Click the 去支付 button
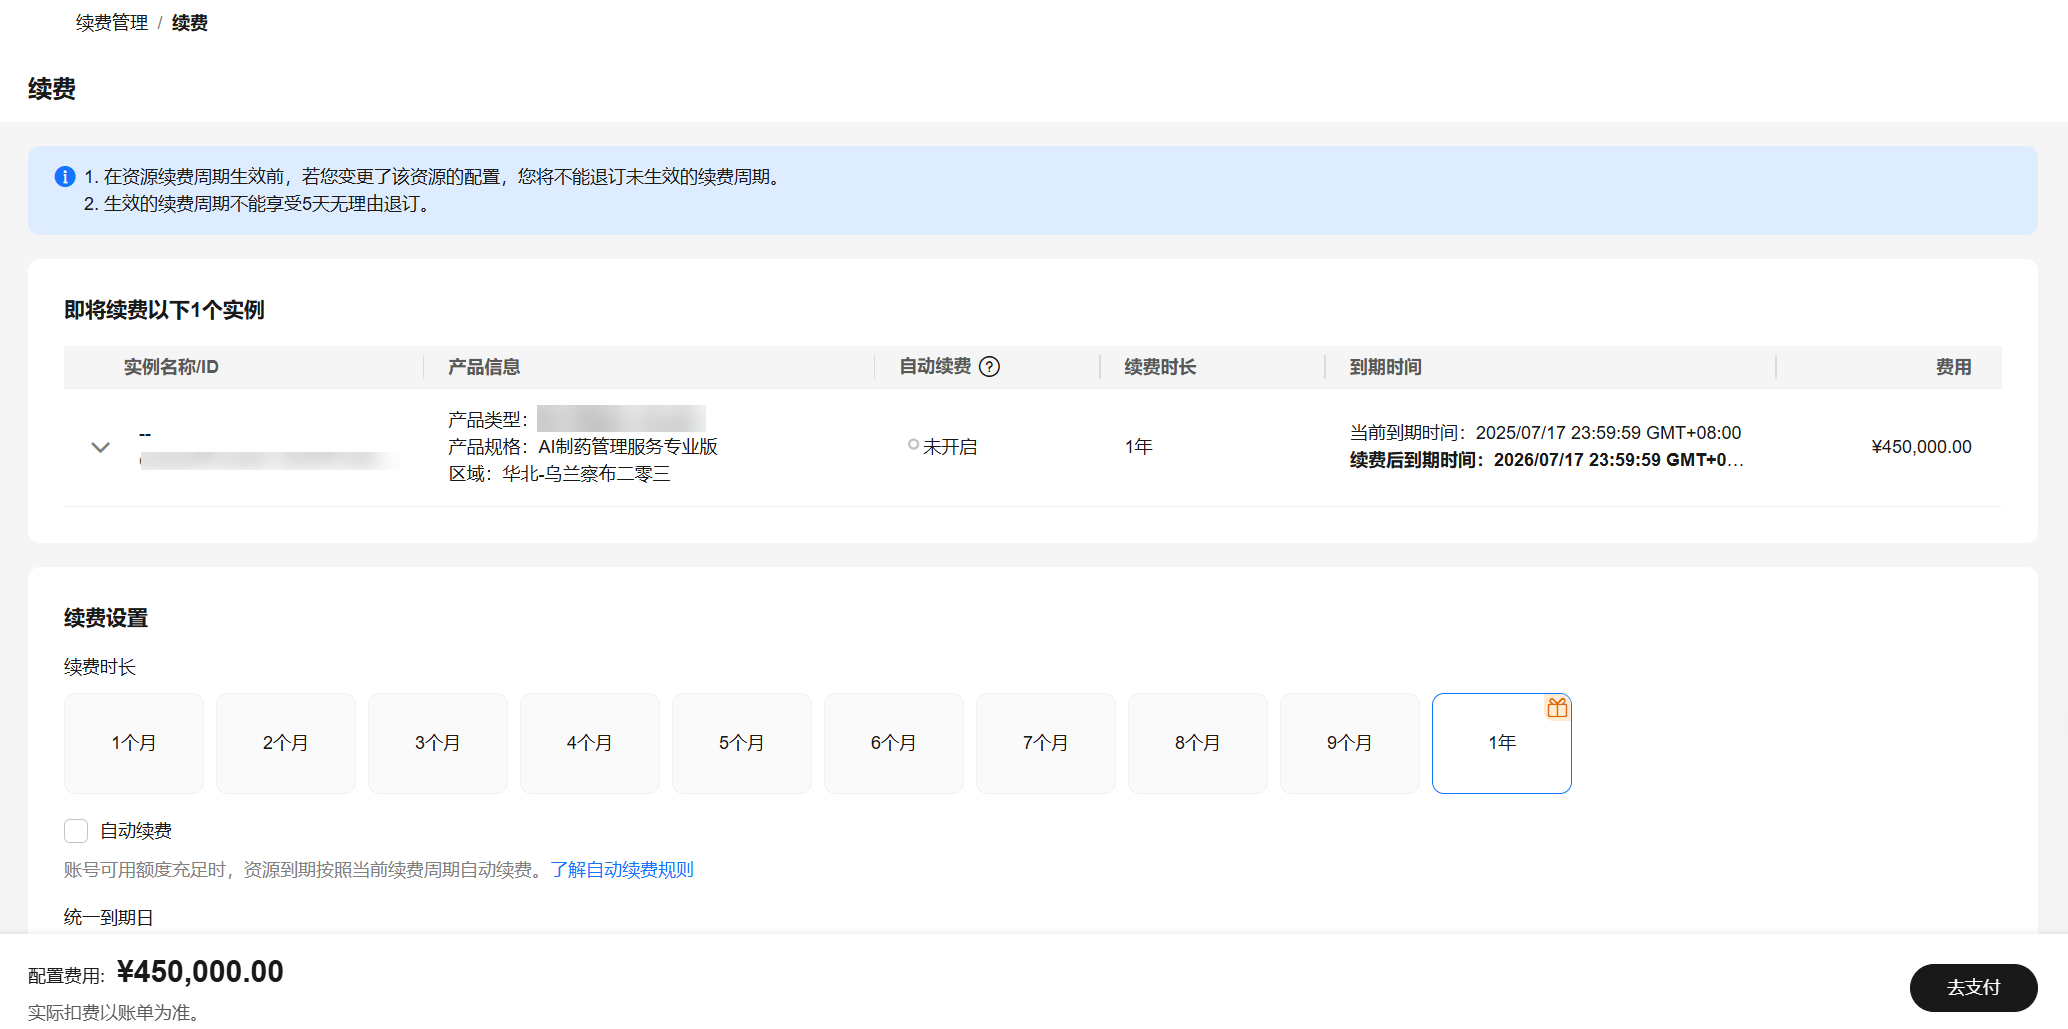This screenshot has width=2068, height=1029. [x=1973, y=988]
